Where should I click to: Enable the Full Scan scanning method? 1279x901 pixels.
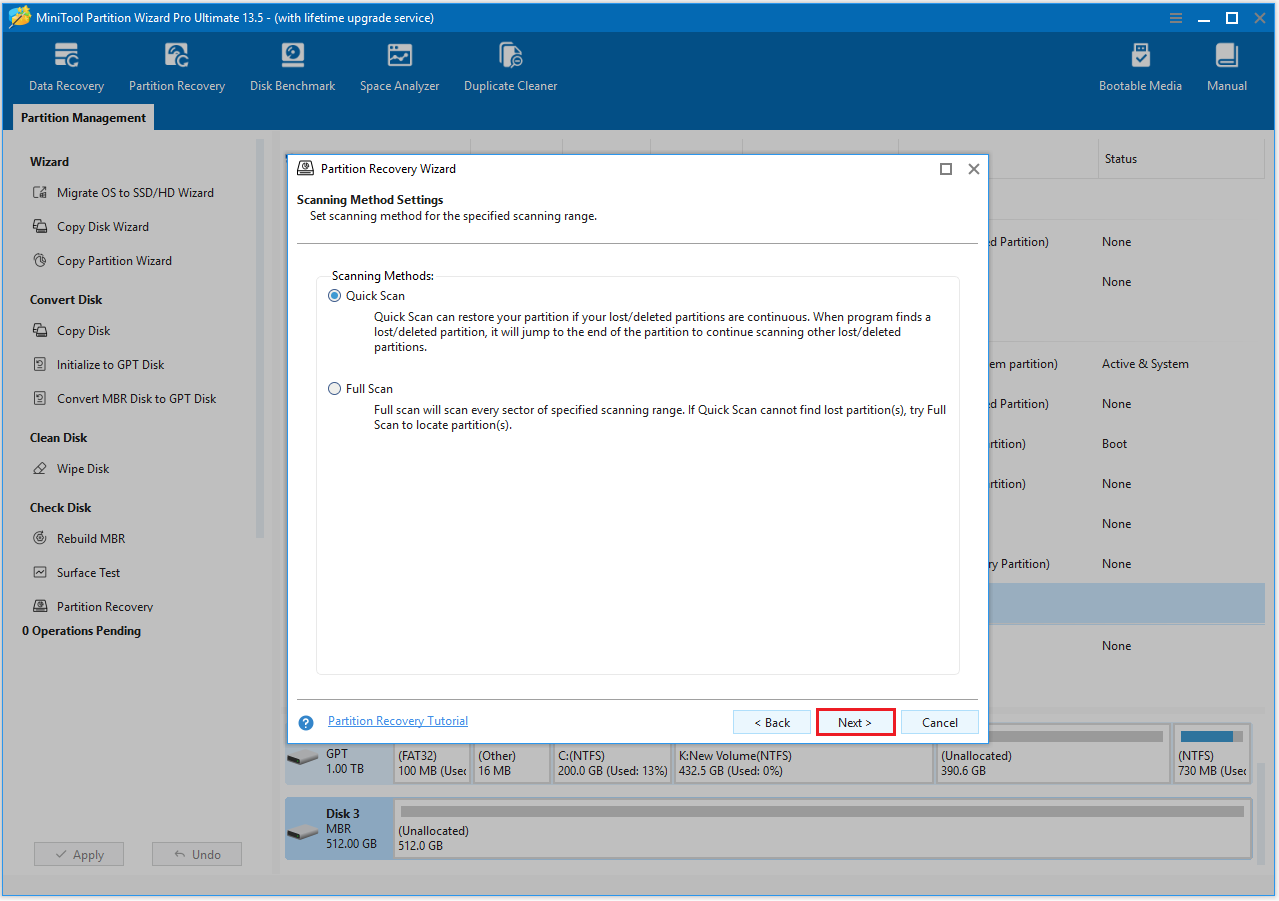pyautogui.click(x=334, y=388)
